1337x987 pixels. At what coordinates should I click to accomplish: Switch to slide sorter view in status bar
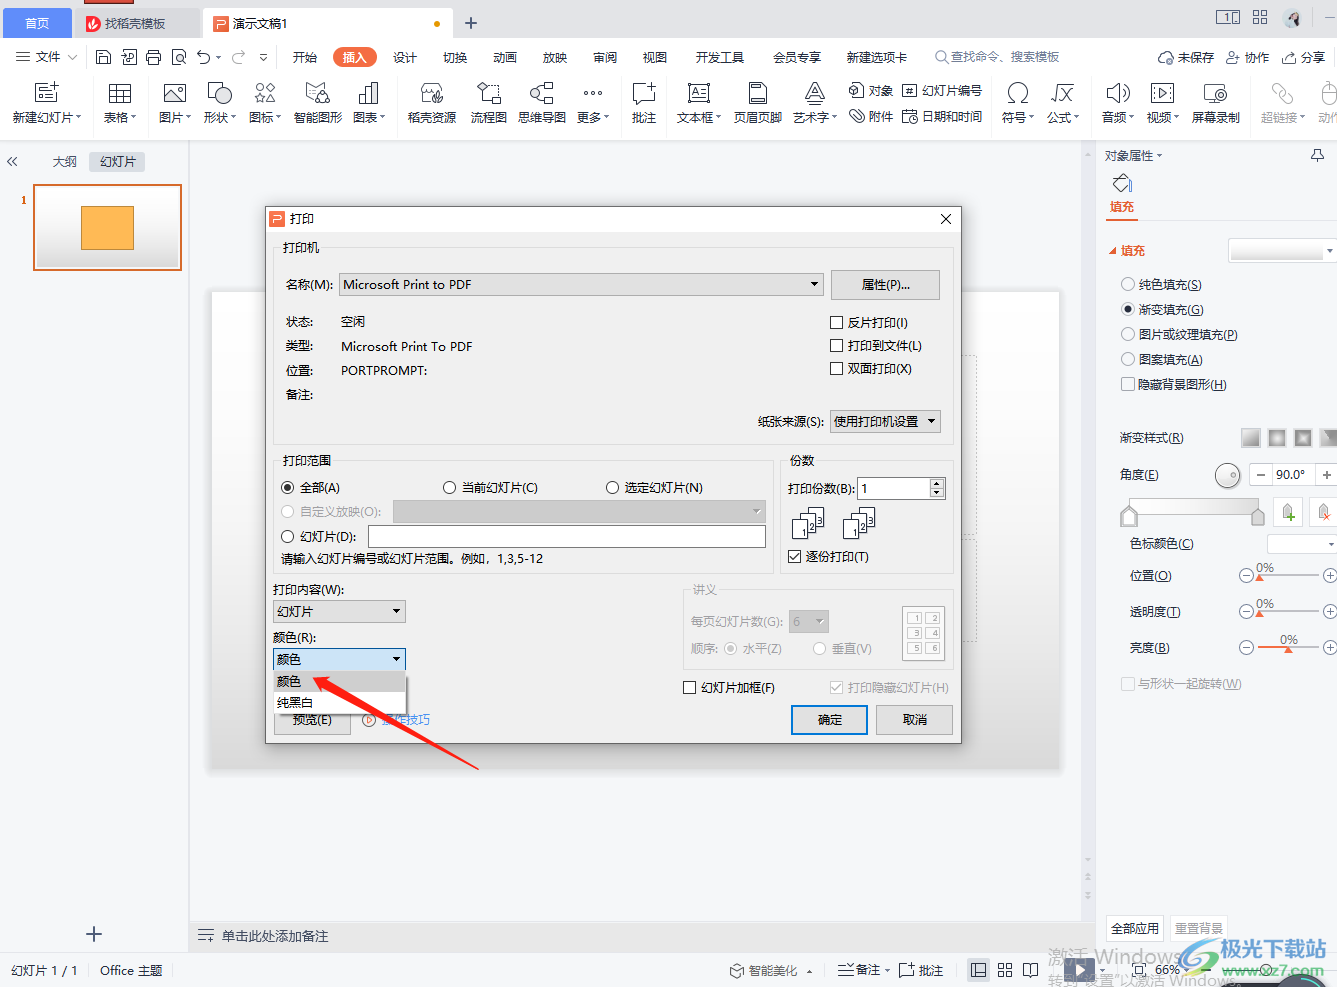point(1005,970)
